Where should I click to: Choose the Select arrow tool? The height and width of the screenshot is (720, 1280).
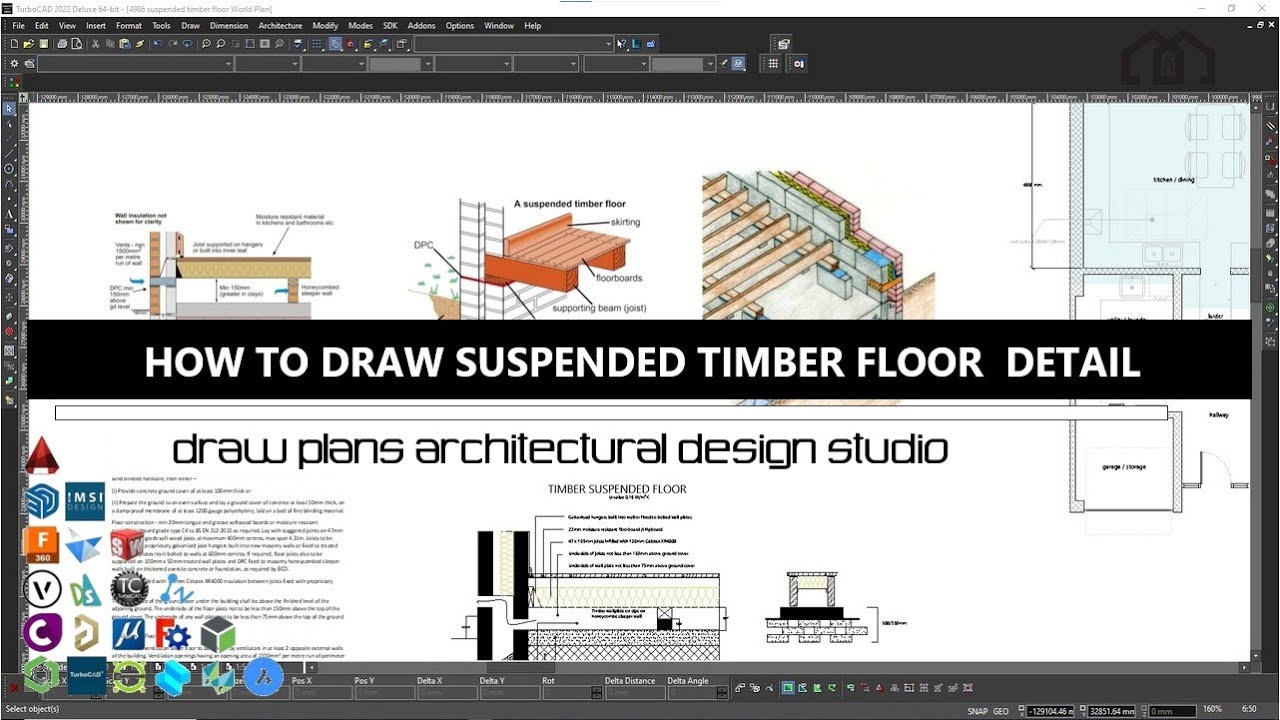pyautogui.click(x=9, y=109)
